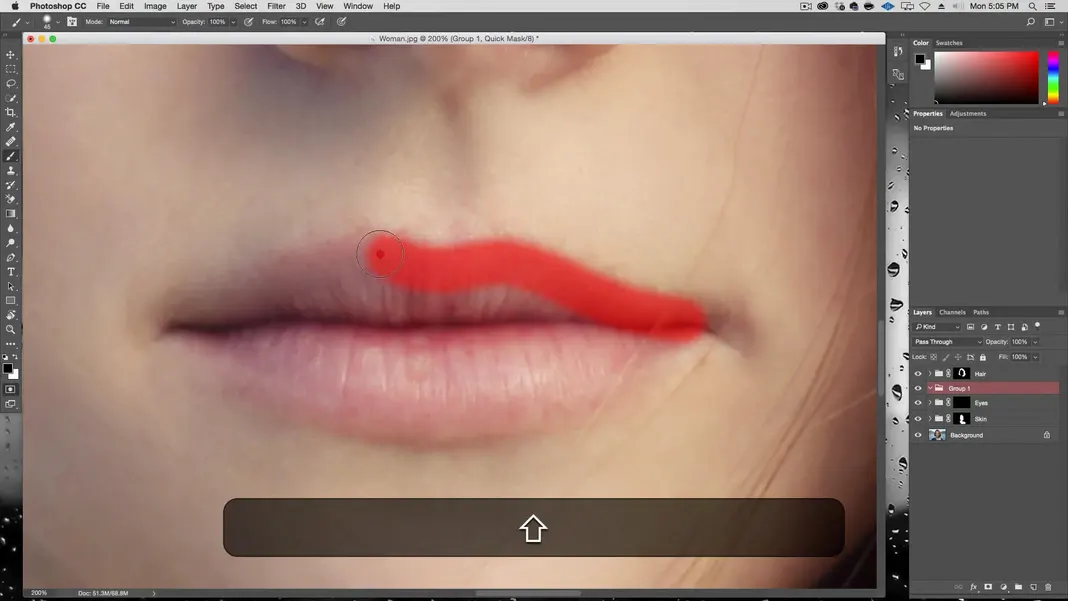
Task: Open the Select menu
Action: tap(245, 6)
